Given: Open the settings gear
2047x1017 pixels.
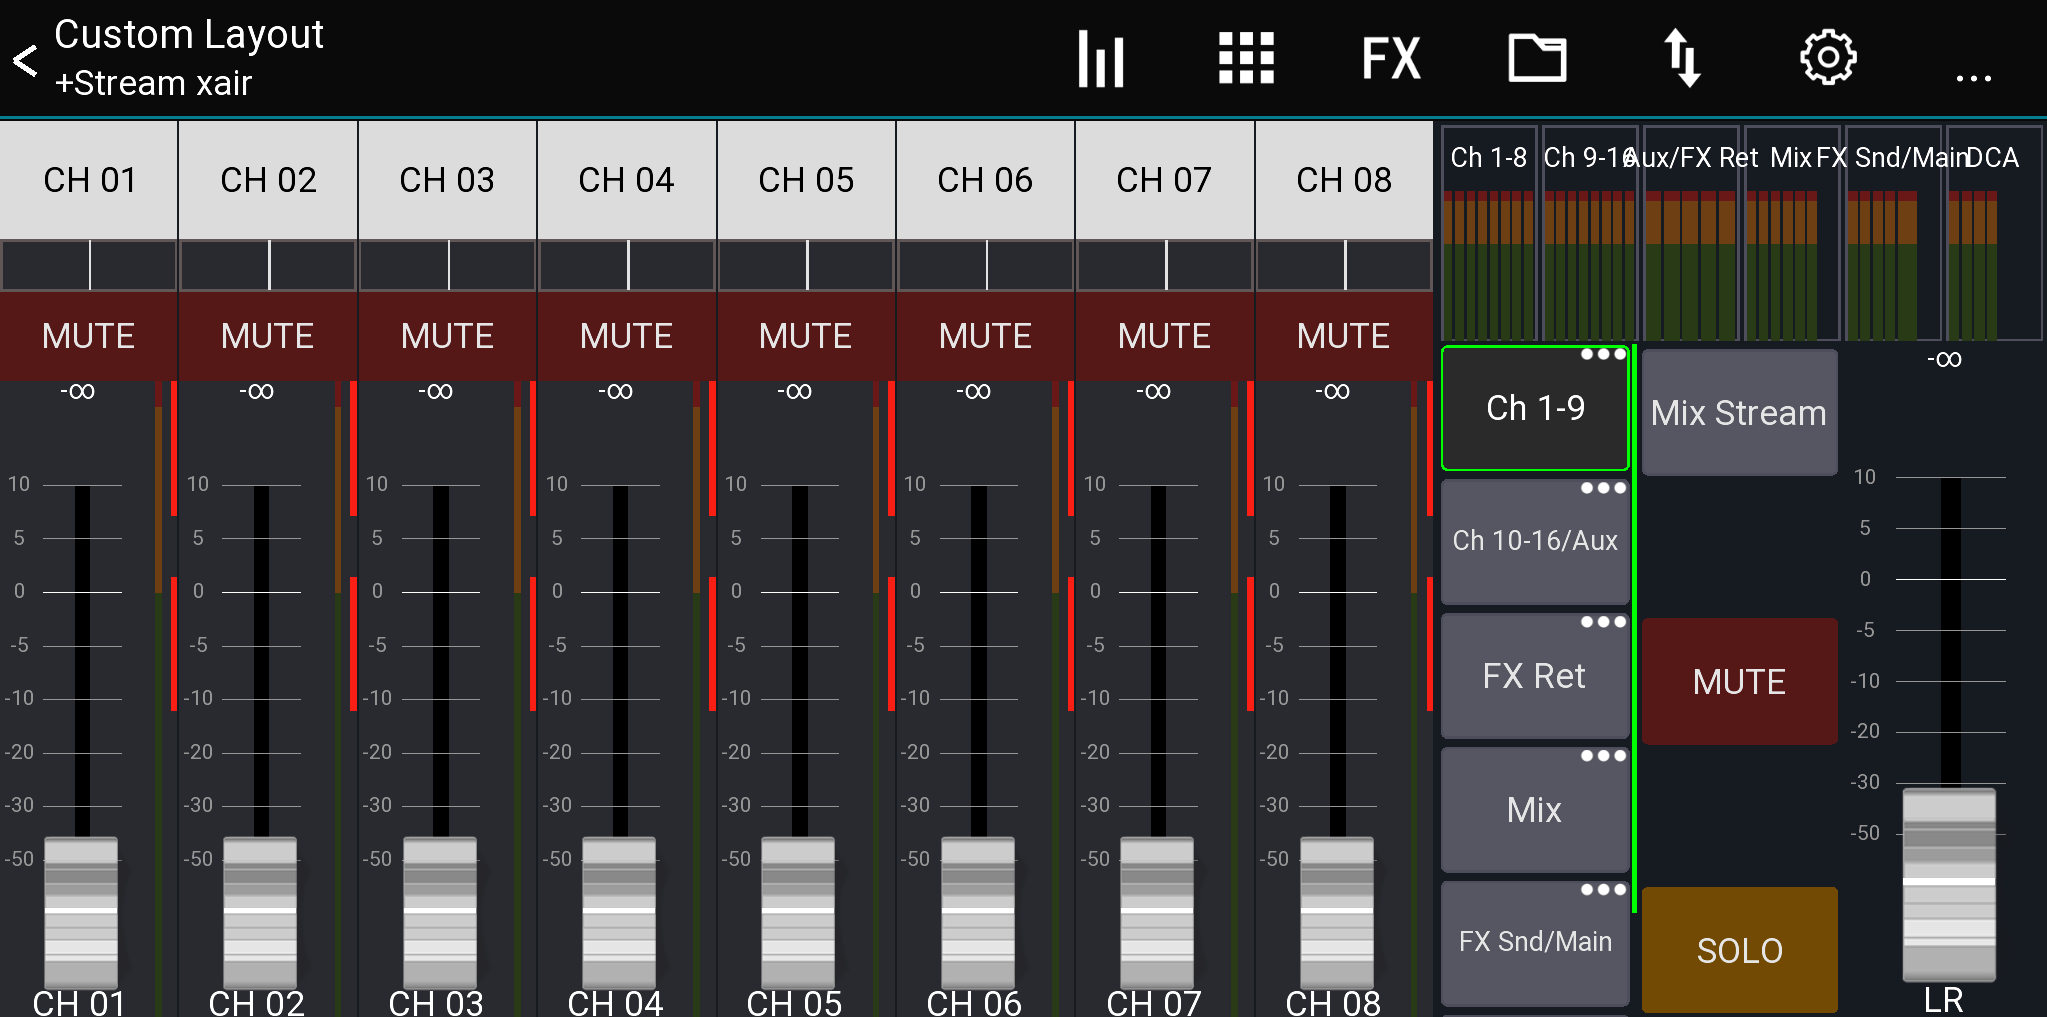Looking at the screenshot, I should [1828, 58].
